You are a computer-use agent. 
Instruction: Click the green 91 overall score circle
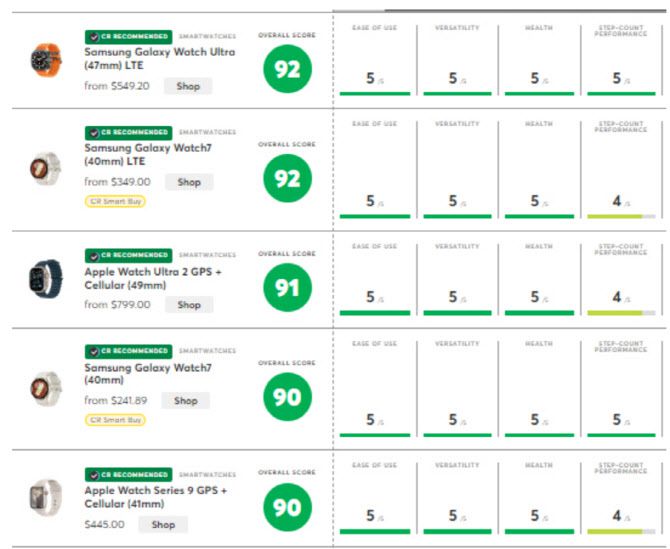pyautogui.click(x=287, y=289)
